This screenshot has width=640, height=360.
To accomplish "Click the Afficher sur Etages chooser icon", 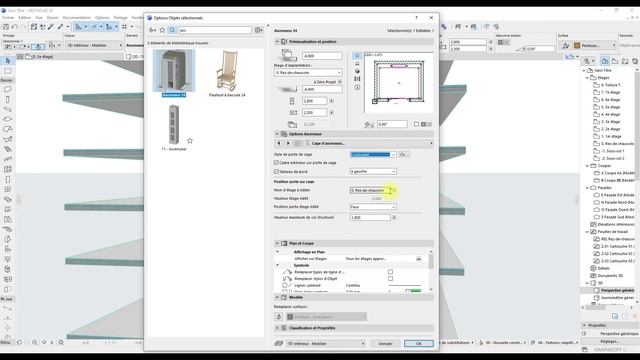I will pyautogui.click(x=418, y=259).
